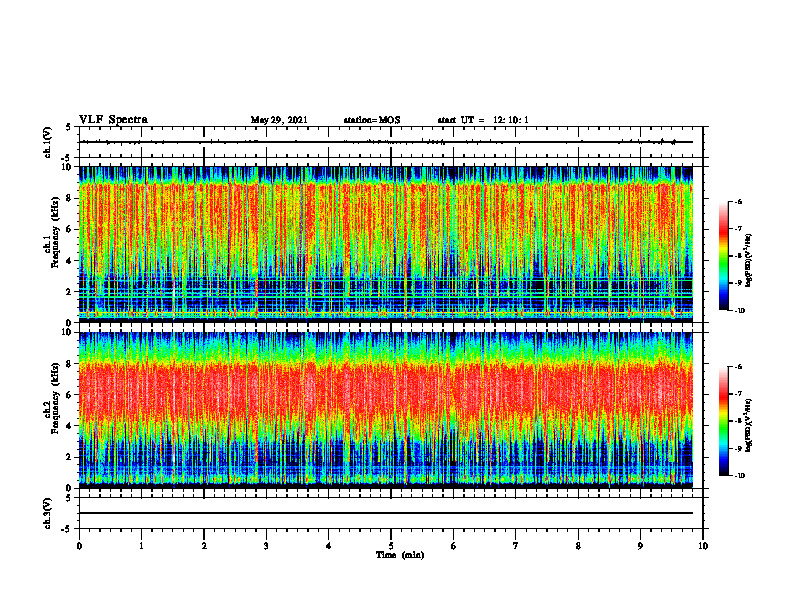Click the ch.1 "Frequency (kHz)" axis label
The width and height of the screenshot is (792, 612).
(56, 232)
